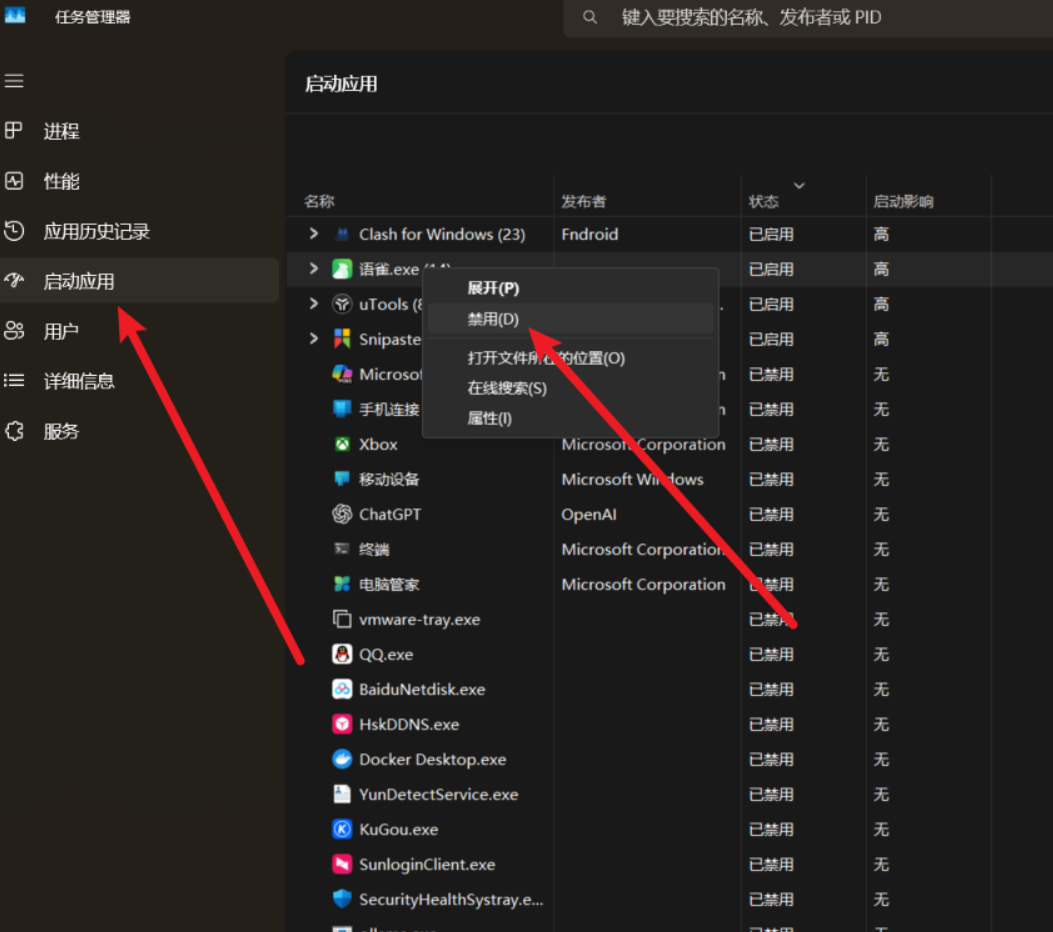Click the 应用历史记录 history icon

(14, 230)
